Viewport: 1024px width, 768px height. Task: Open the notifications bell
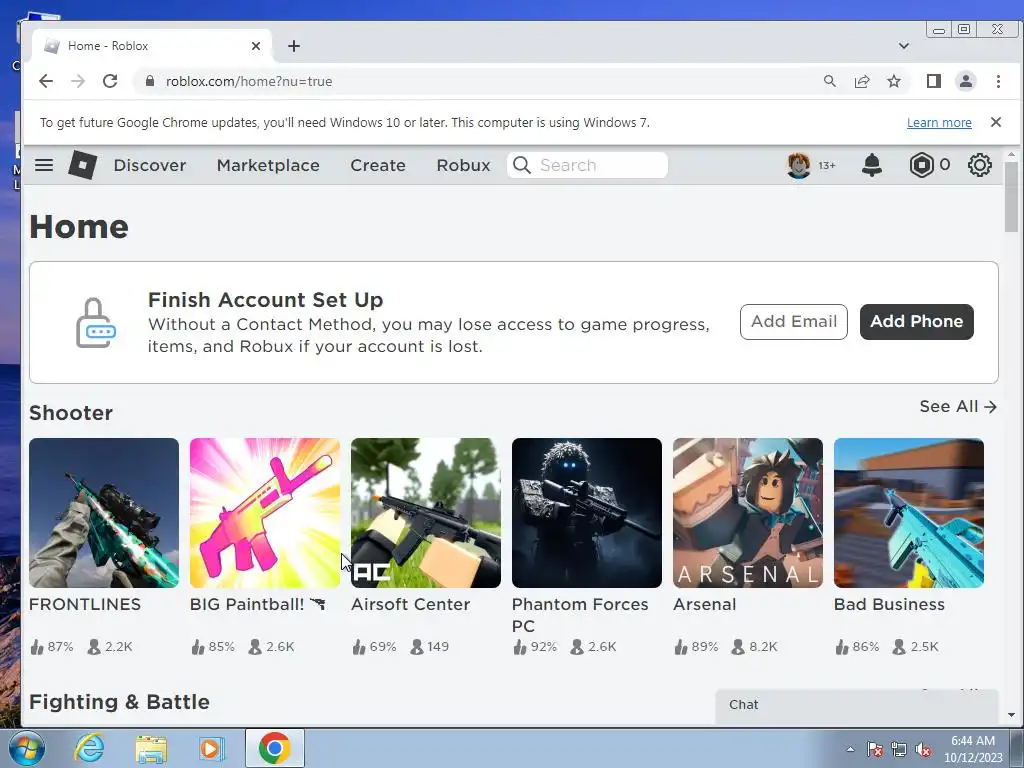point(872,165)
